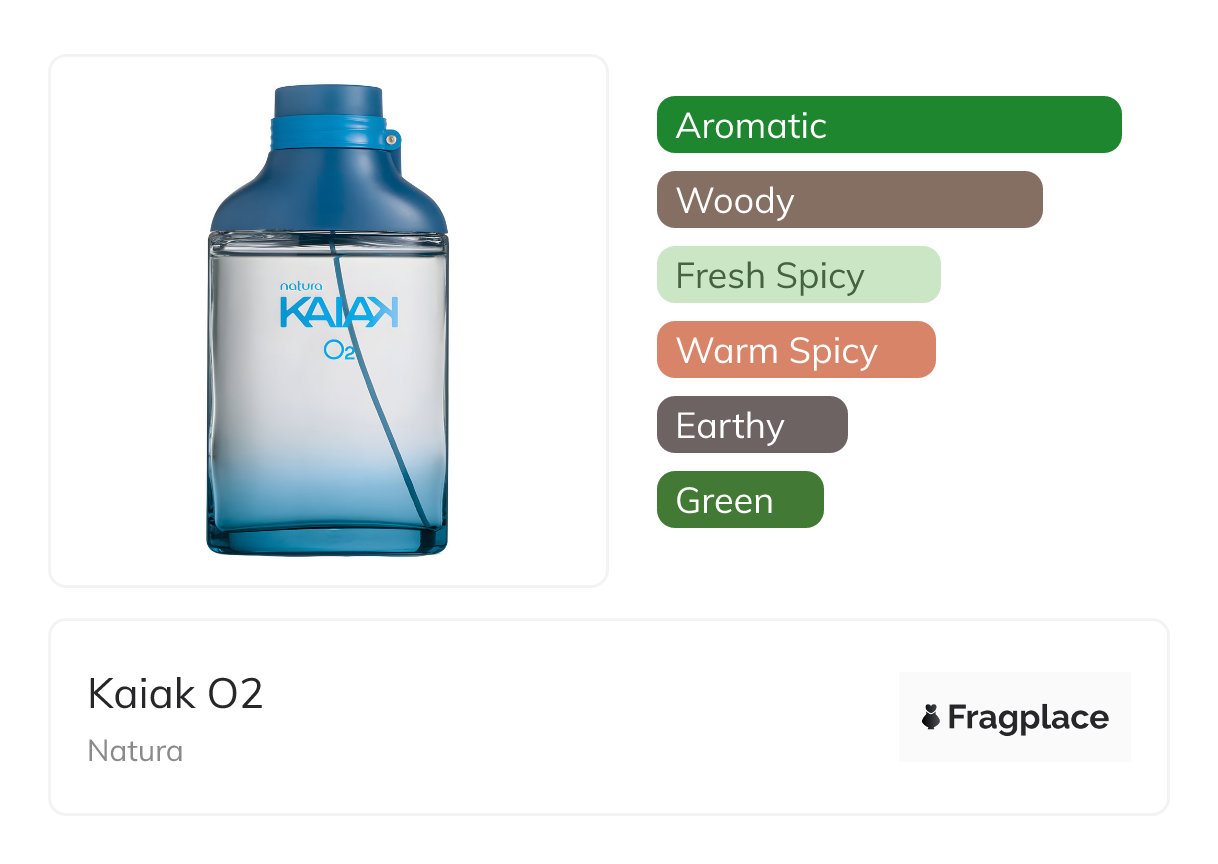
Task: Click the Natura brand name below title
Action: click(135, 750)
